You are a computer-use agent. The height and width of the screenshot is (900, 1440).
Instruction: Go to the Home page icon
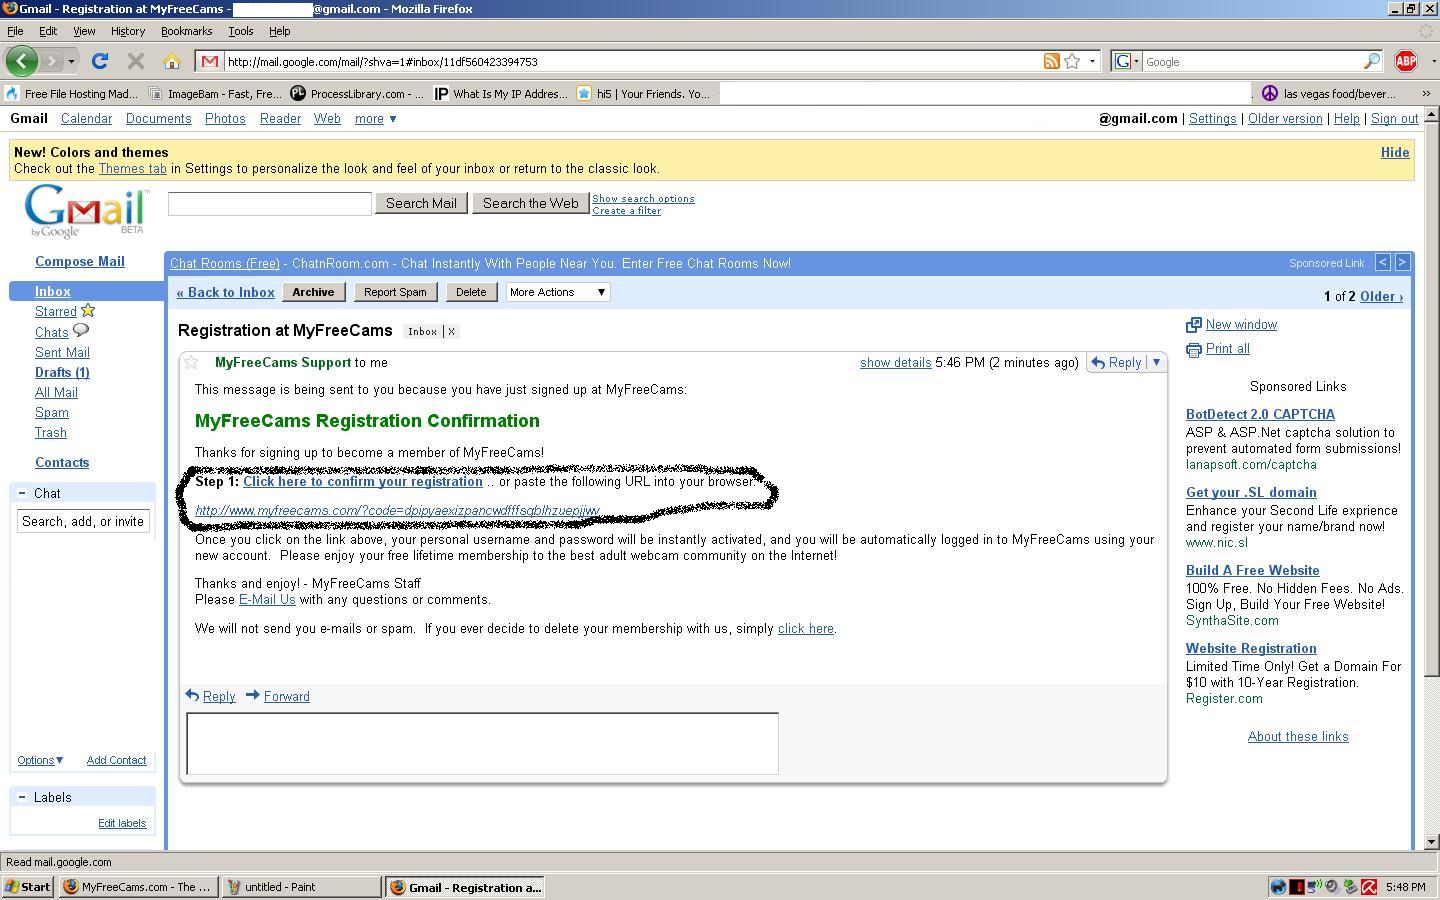(x=172, y=61)
